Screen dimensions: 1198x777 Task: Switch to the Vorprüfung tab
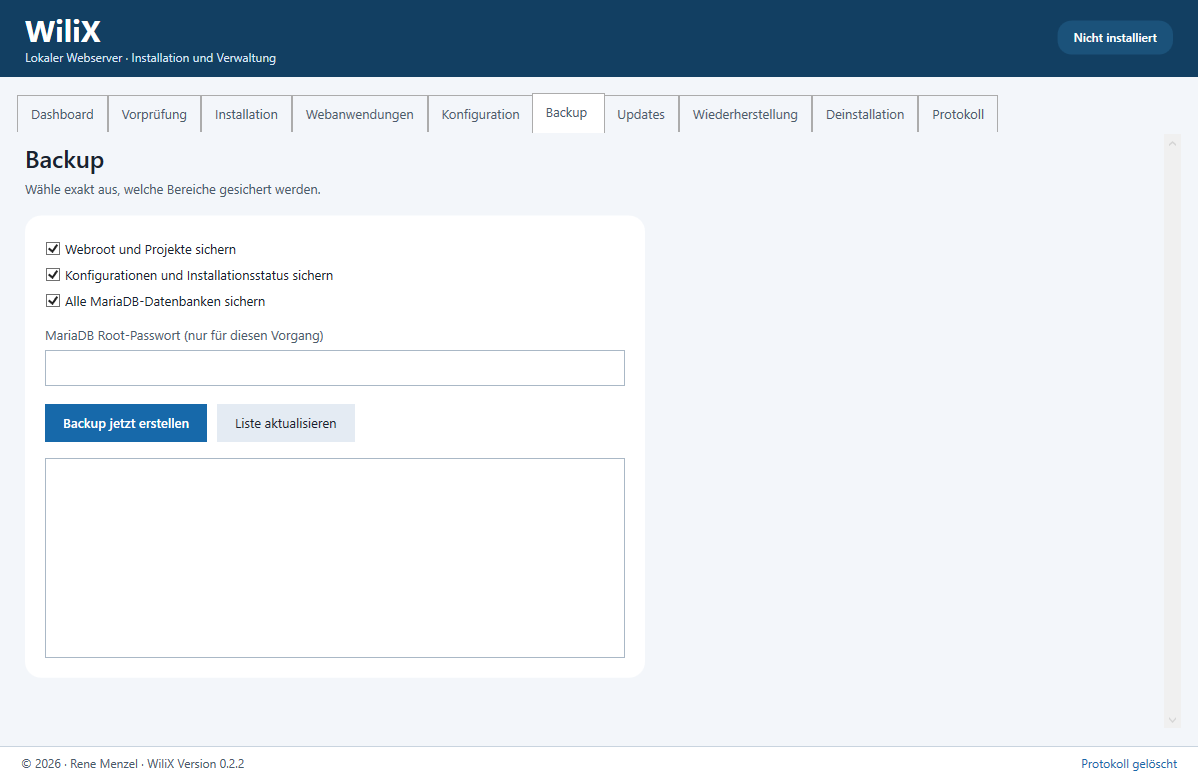(154, 114)
